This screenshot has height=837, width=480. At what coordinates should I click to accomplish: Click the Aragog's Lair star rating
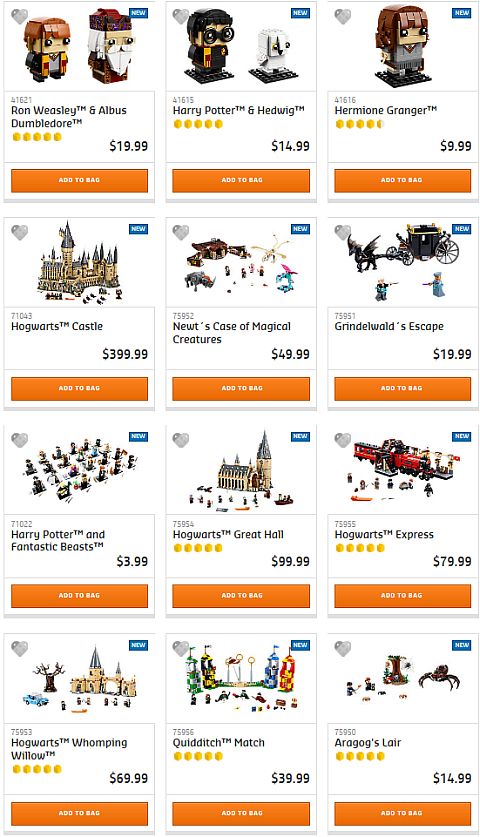pyautogui.click(x=360, y=756)
